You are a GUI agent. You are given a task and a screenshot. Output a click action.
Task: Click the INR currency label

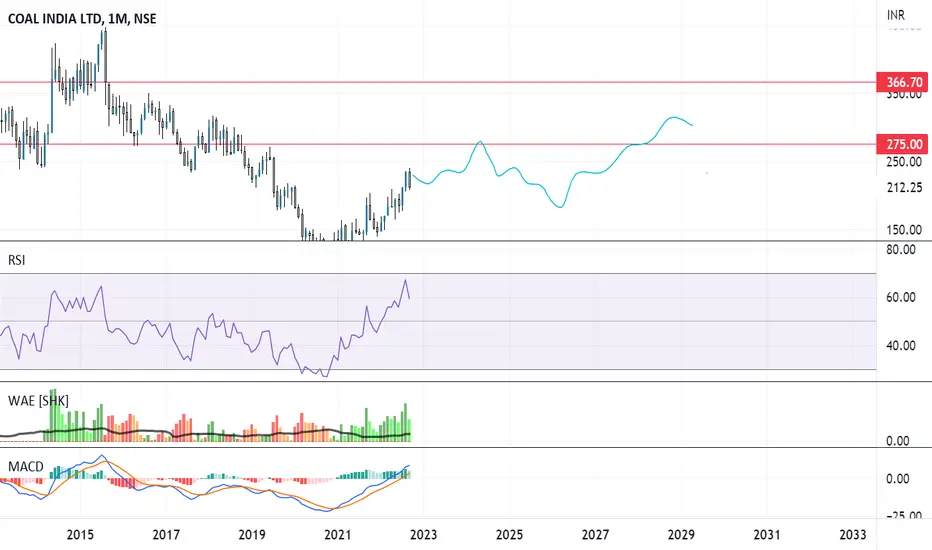click(896, 14)
